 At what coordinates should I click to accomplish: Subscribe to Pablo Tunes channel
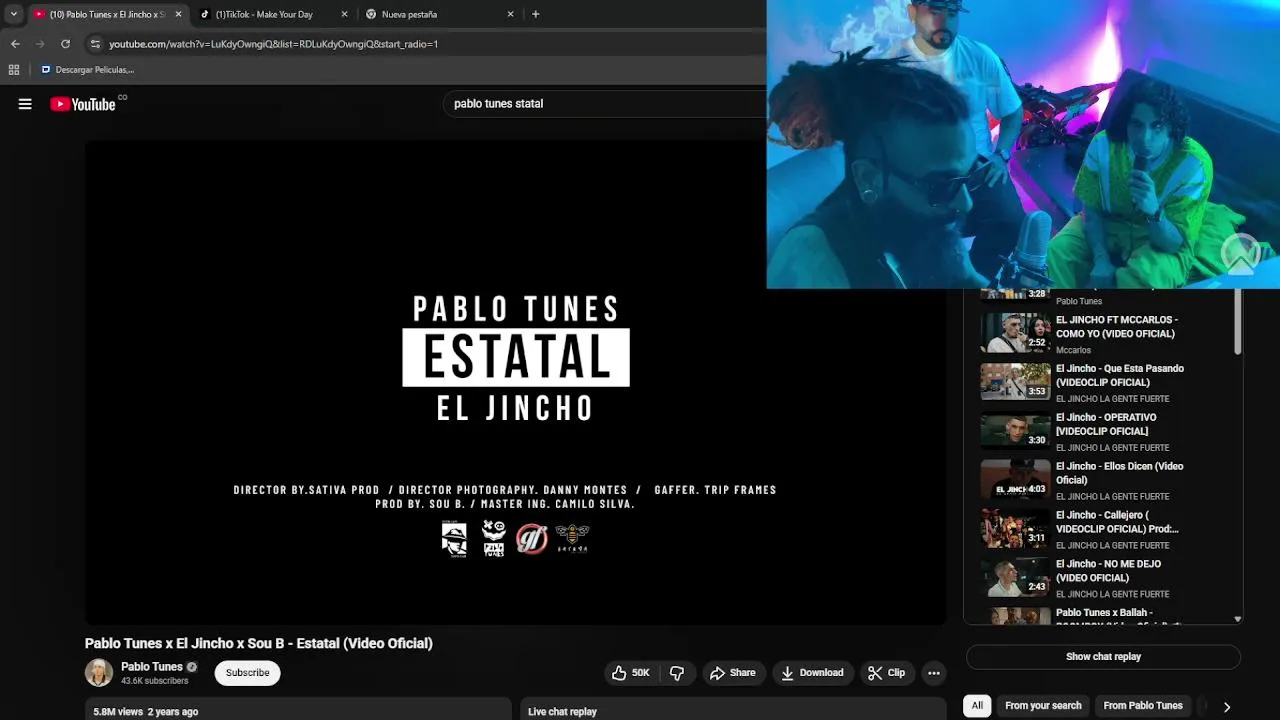[x=247, y=673]
